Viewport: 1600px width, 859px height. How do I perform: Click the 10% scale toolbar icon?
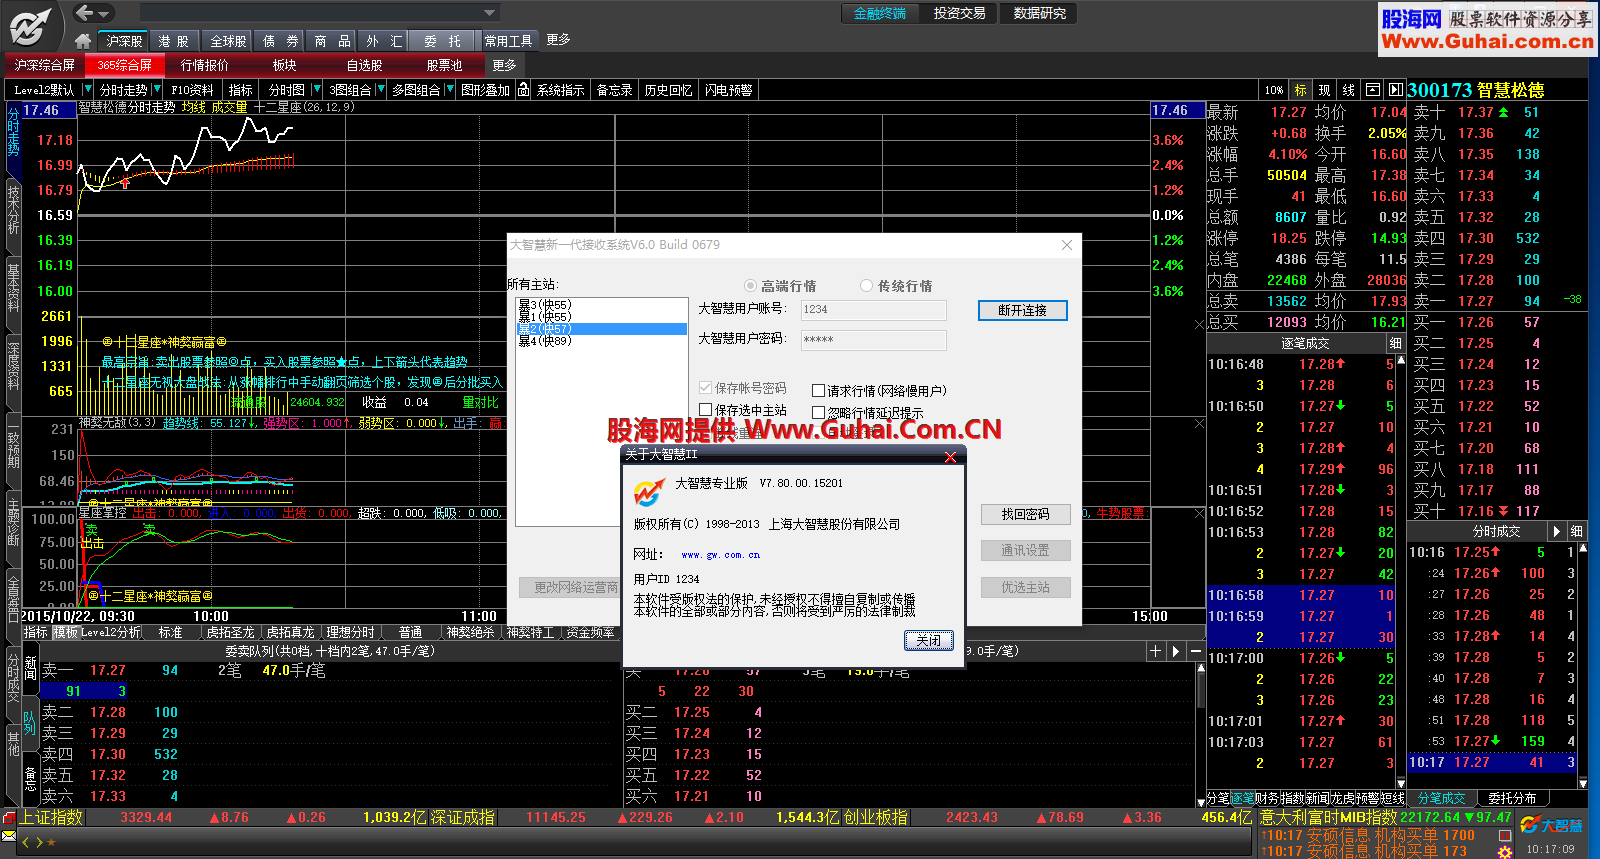point(1273,90)
